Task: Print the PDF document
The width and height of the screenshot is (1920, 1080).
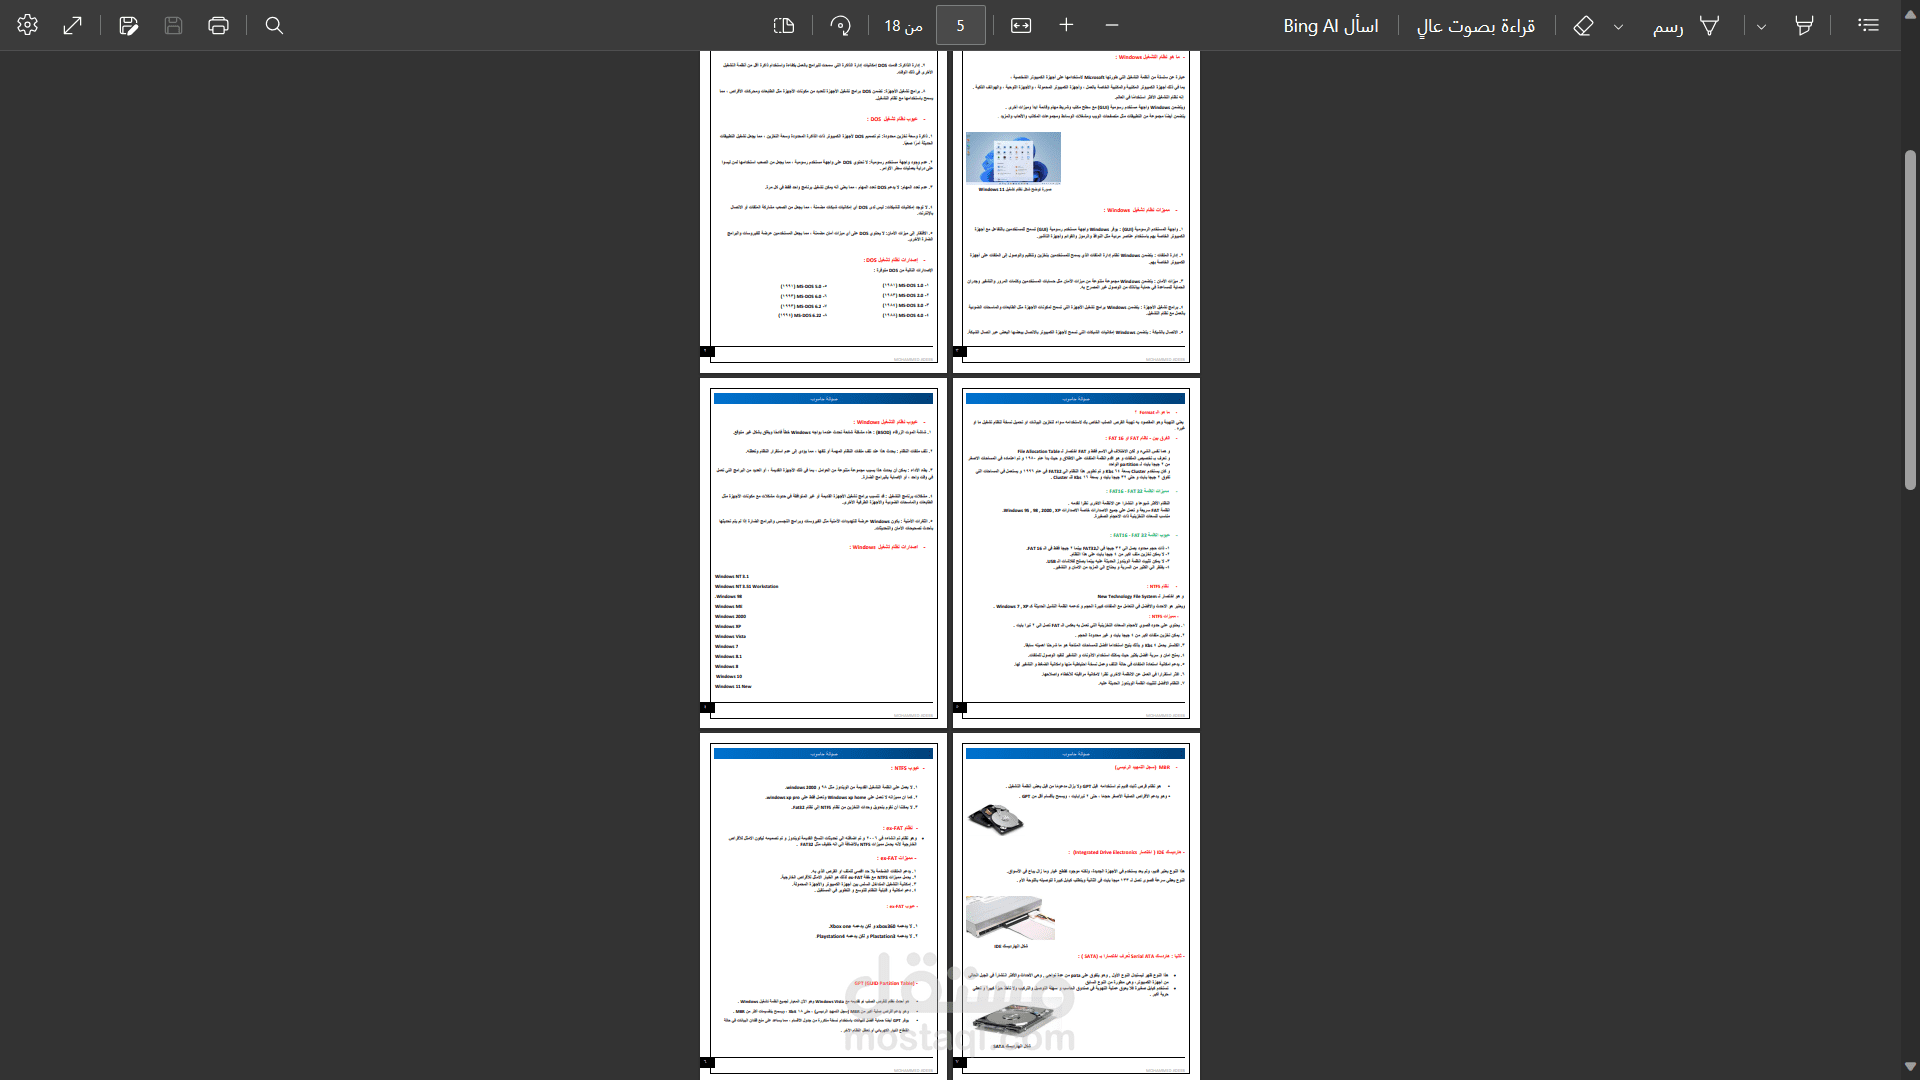Action: [x=219, y=25]
